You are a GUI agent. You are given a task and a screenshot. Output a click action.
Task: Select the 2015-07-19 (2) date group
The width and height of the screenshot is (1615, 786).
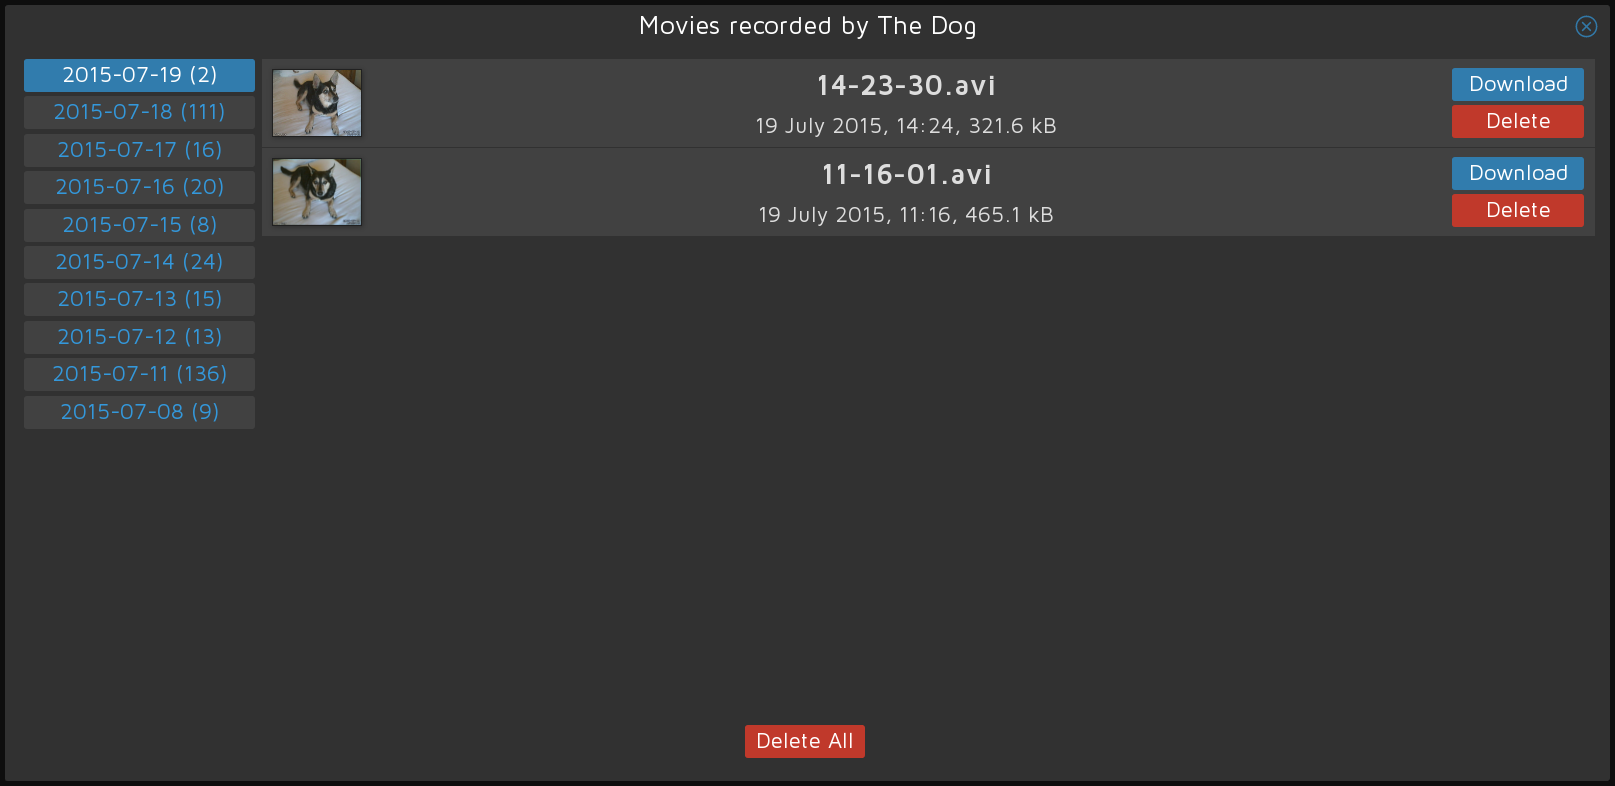(x=140, y=75)
